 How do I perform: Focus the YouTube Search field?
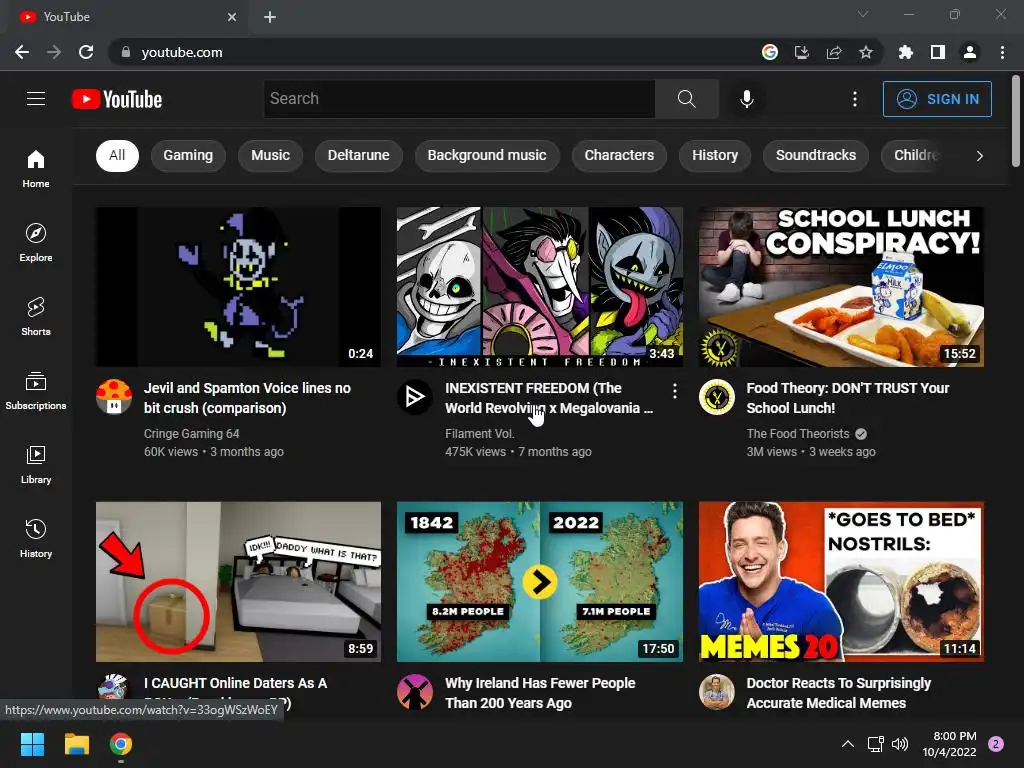click(x=459, y=99)
